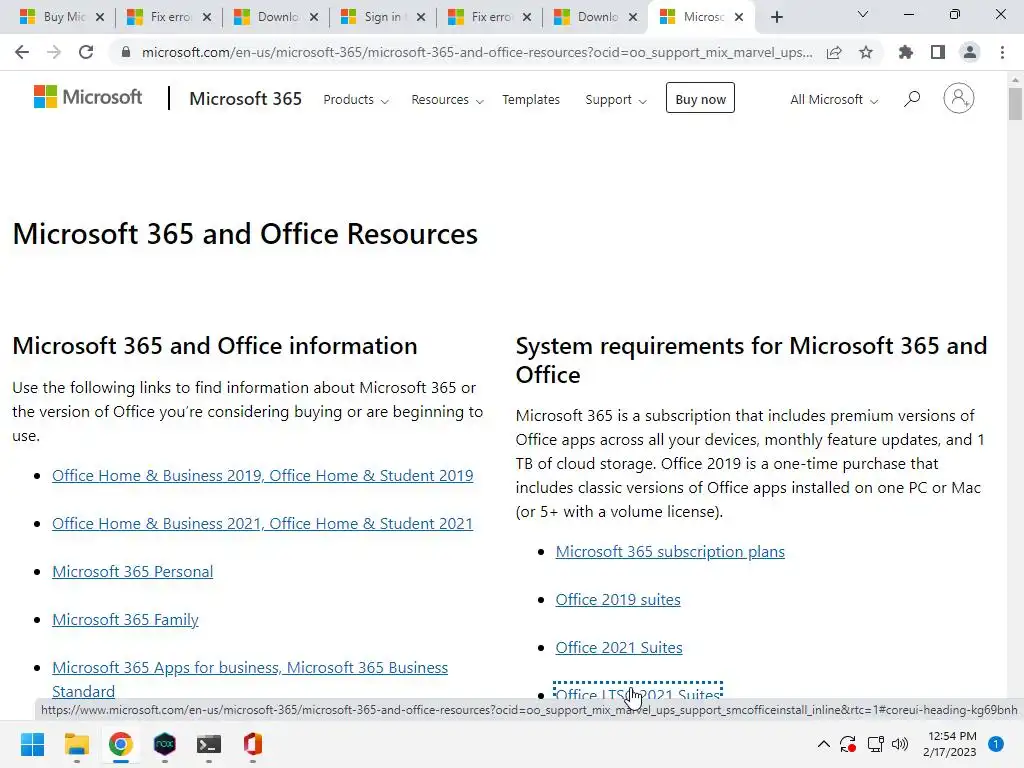Open Chrome's three-dot menu

click(1002, 52)
